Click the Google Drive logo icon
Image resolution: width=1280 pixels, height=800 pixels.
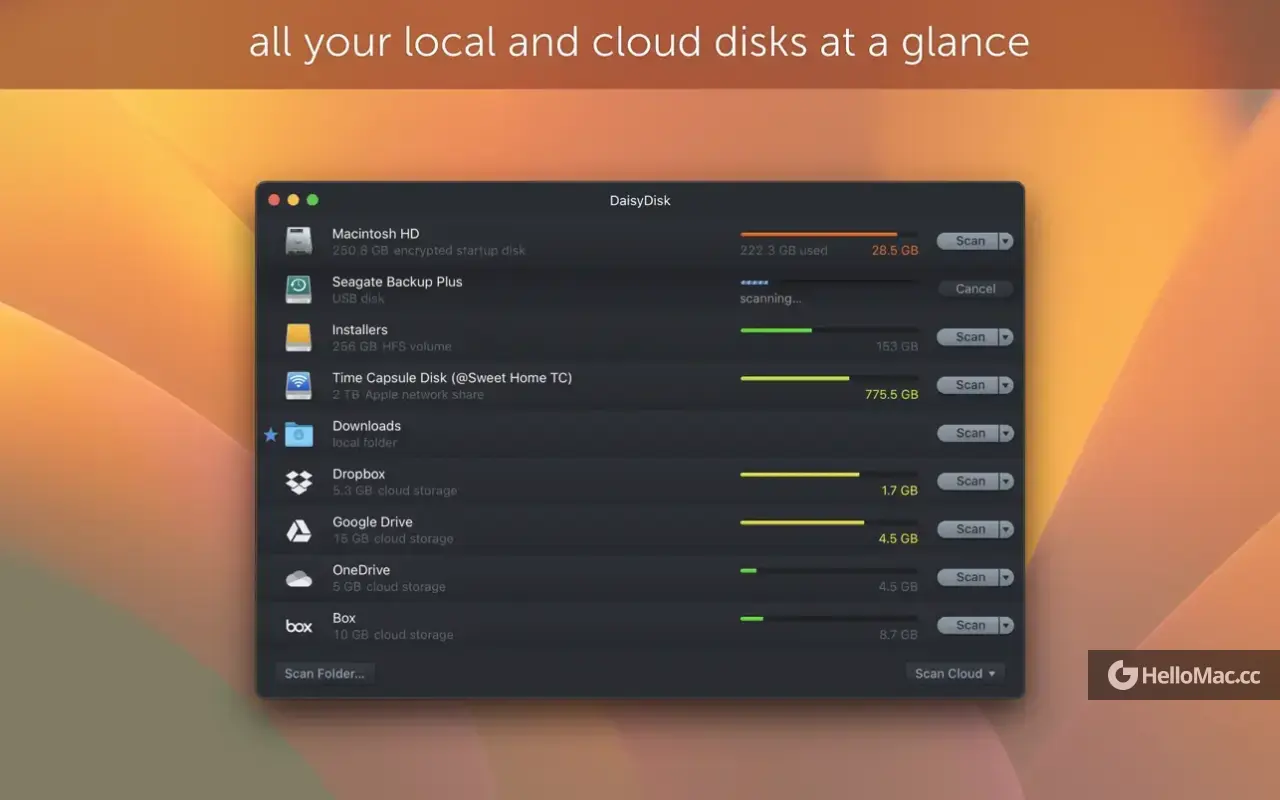tap(299, 530)
